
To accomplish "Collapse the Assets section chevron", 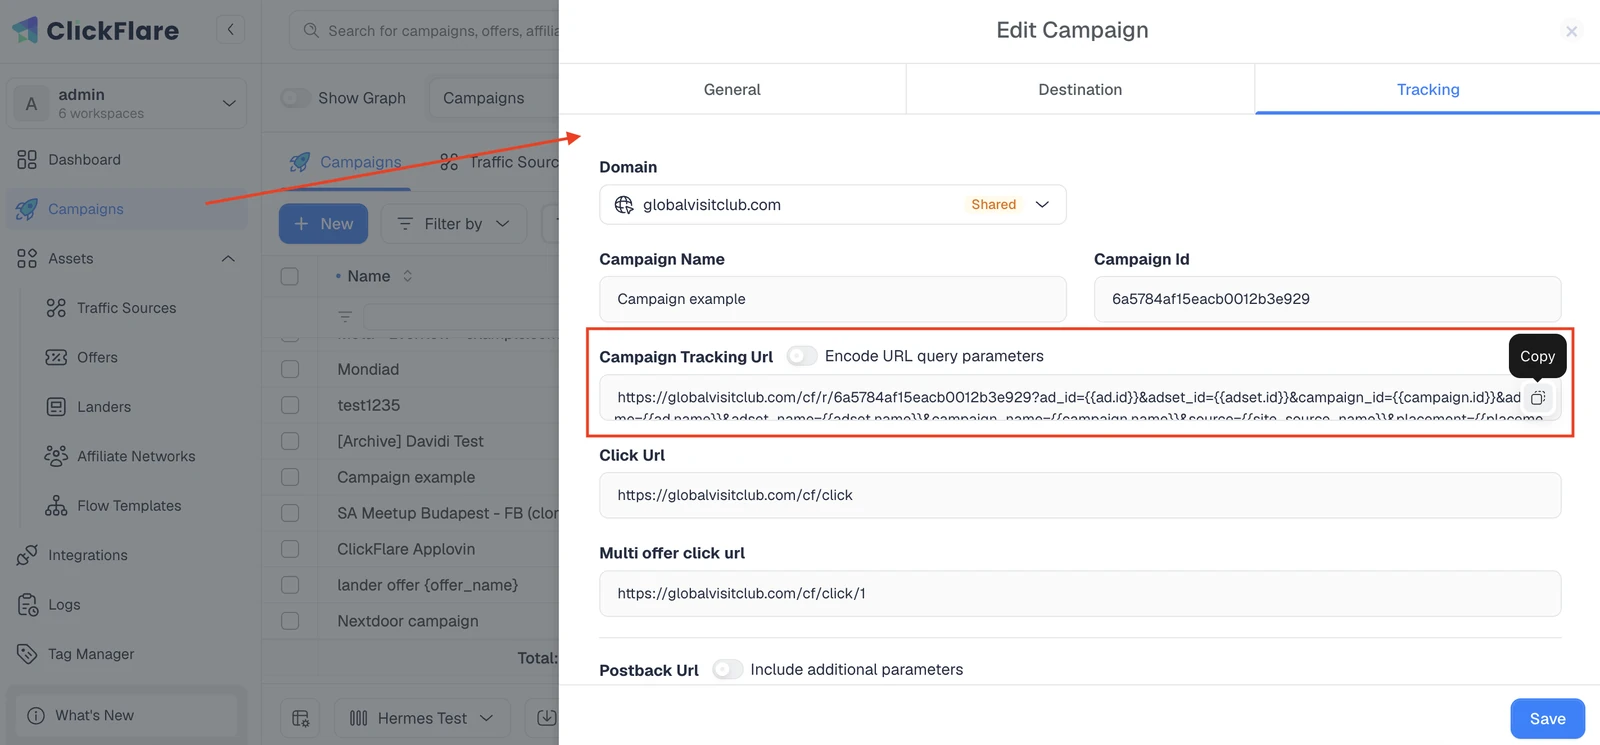I will coord(228,259).
